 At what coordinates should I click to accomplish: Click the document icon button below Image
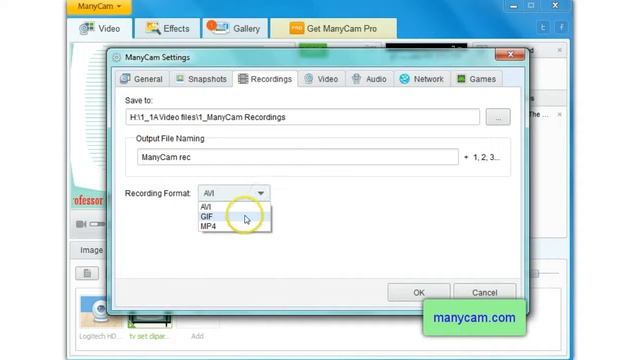coord(87,273)
